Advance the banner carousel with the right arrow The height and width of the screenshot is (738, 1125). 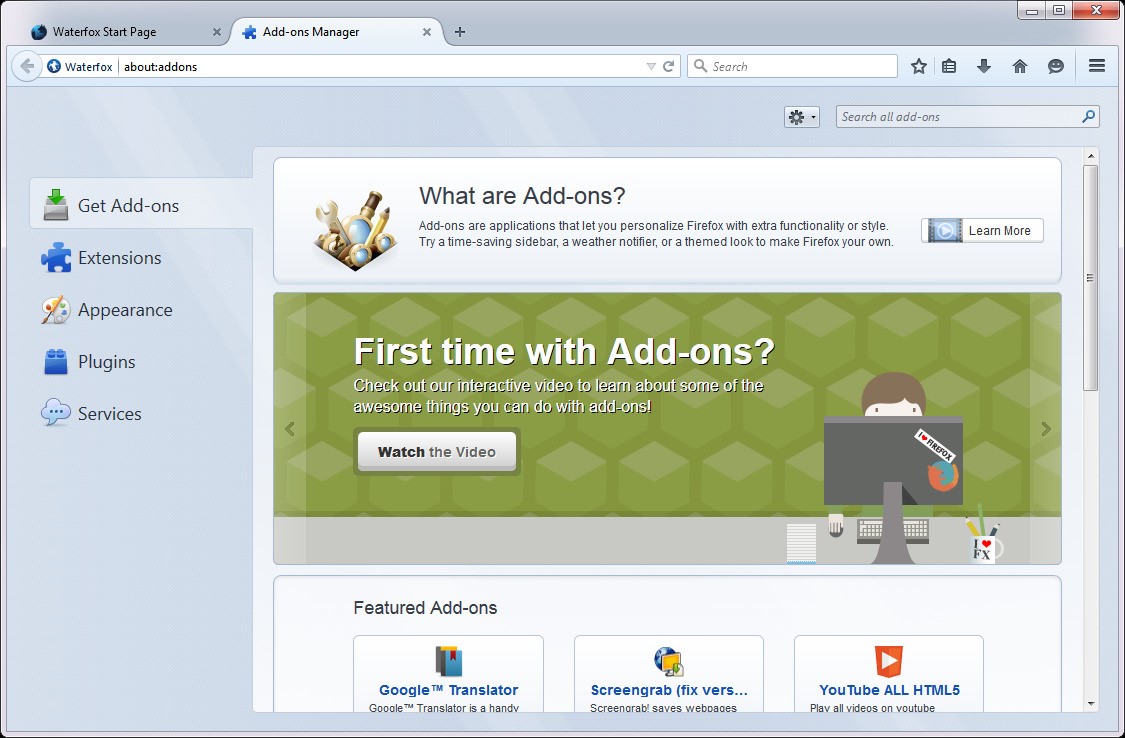click(1046, 428)
